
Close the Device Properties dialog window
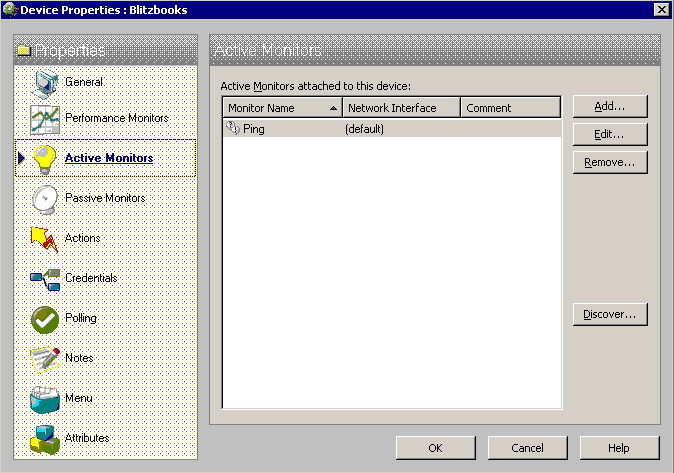(x=660, y=10)
